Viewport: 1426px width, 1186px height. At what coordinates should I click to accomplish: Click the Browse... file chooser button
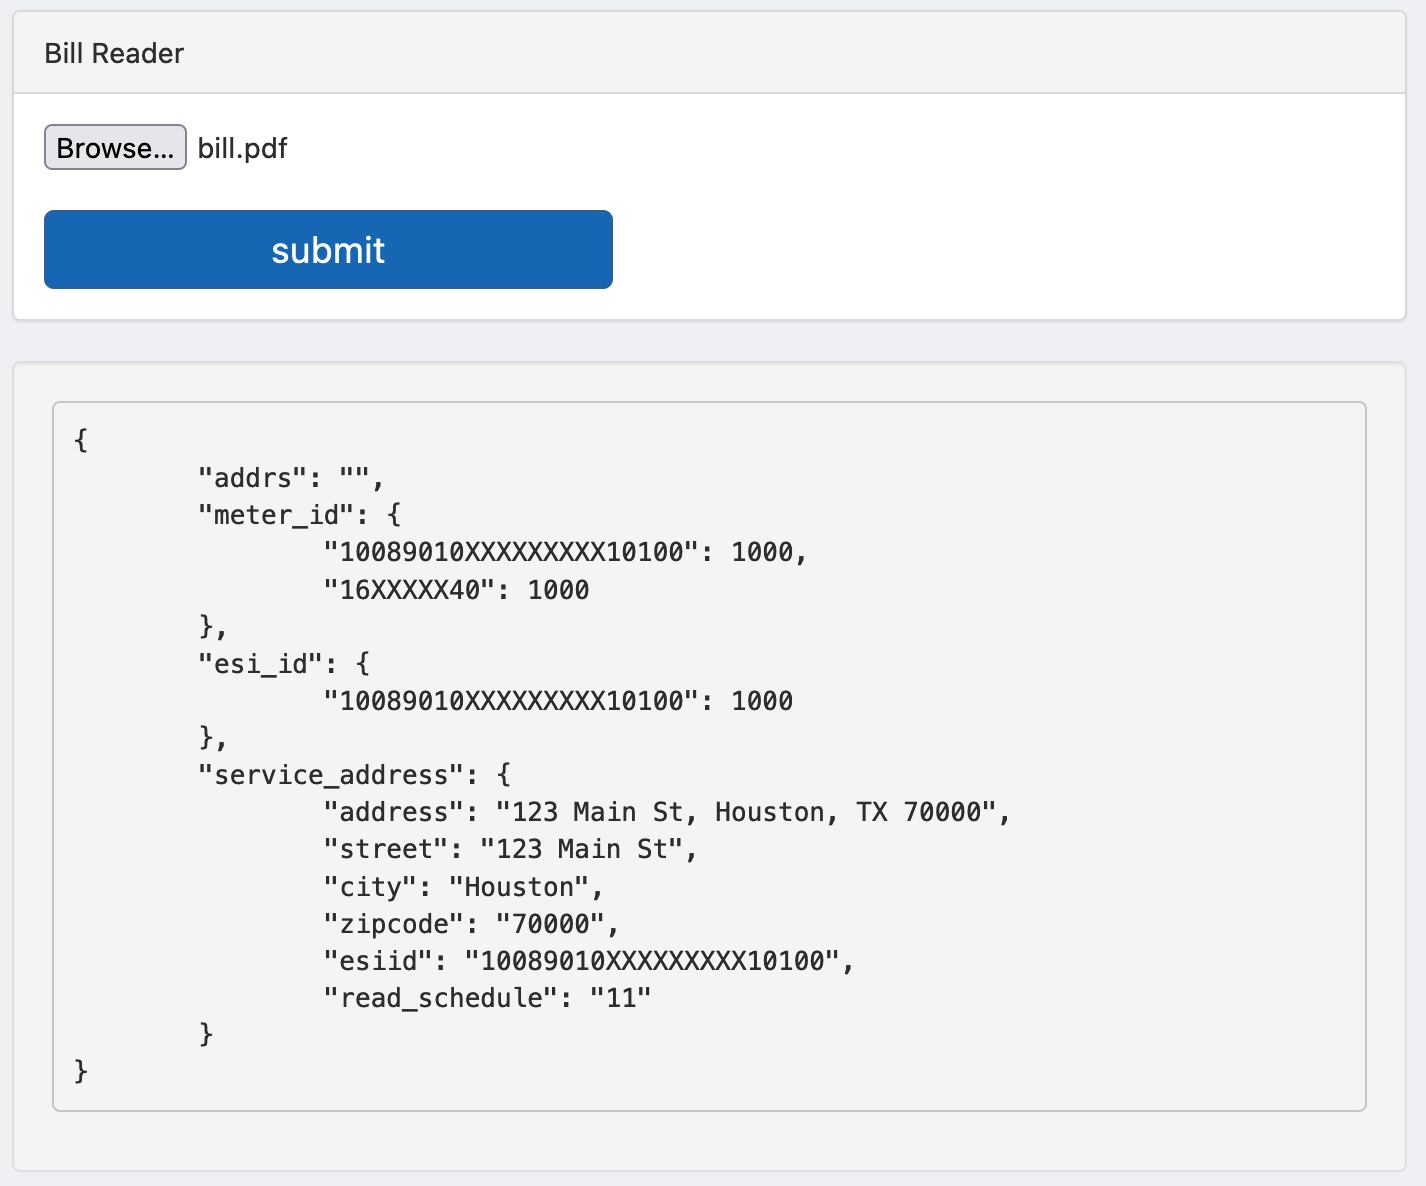pyautogui.click(x=115, y=148)
